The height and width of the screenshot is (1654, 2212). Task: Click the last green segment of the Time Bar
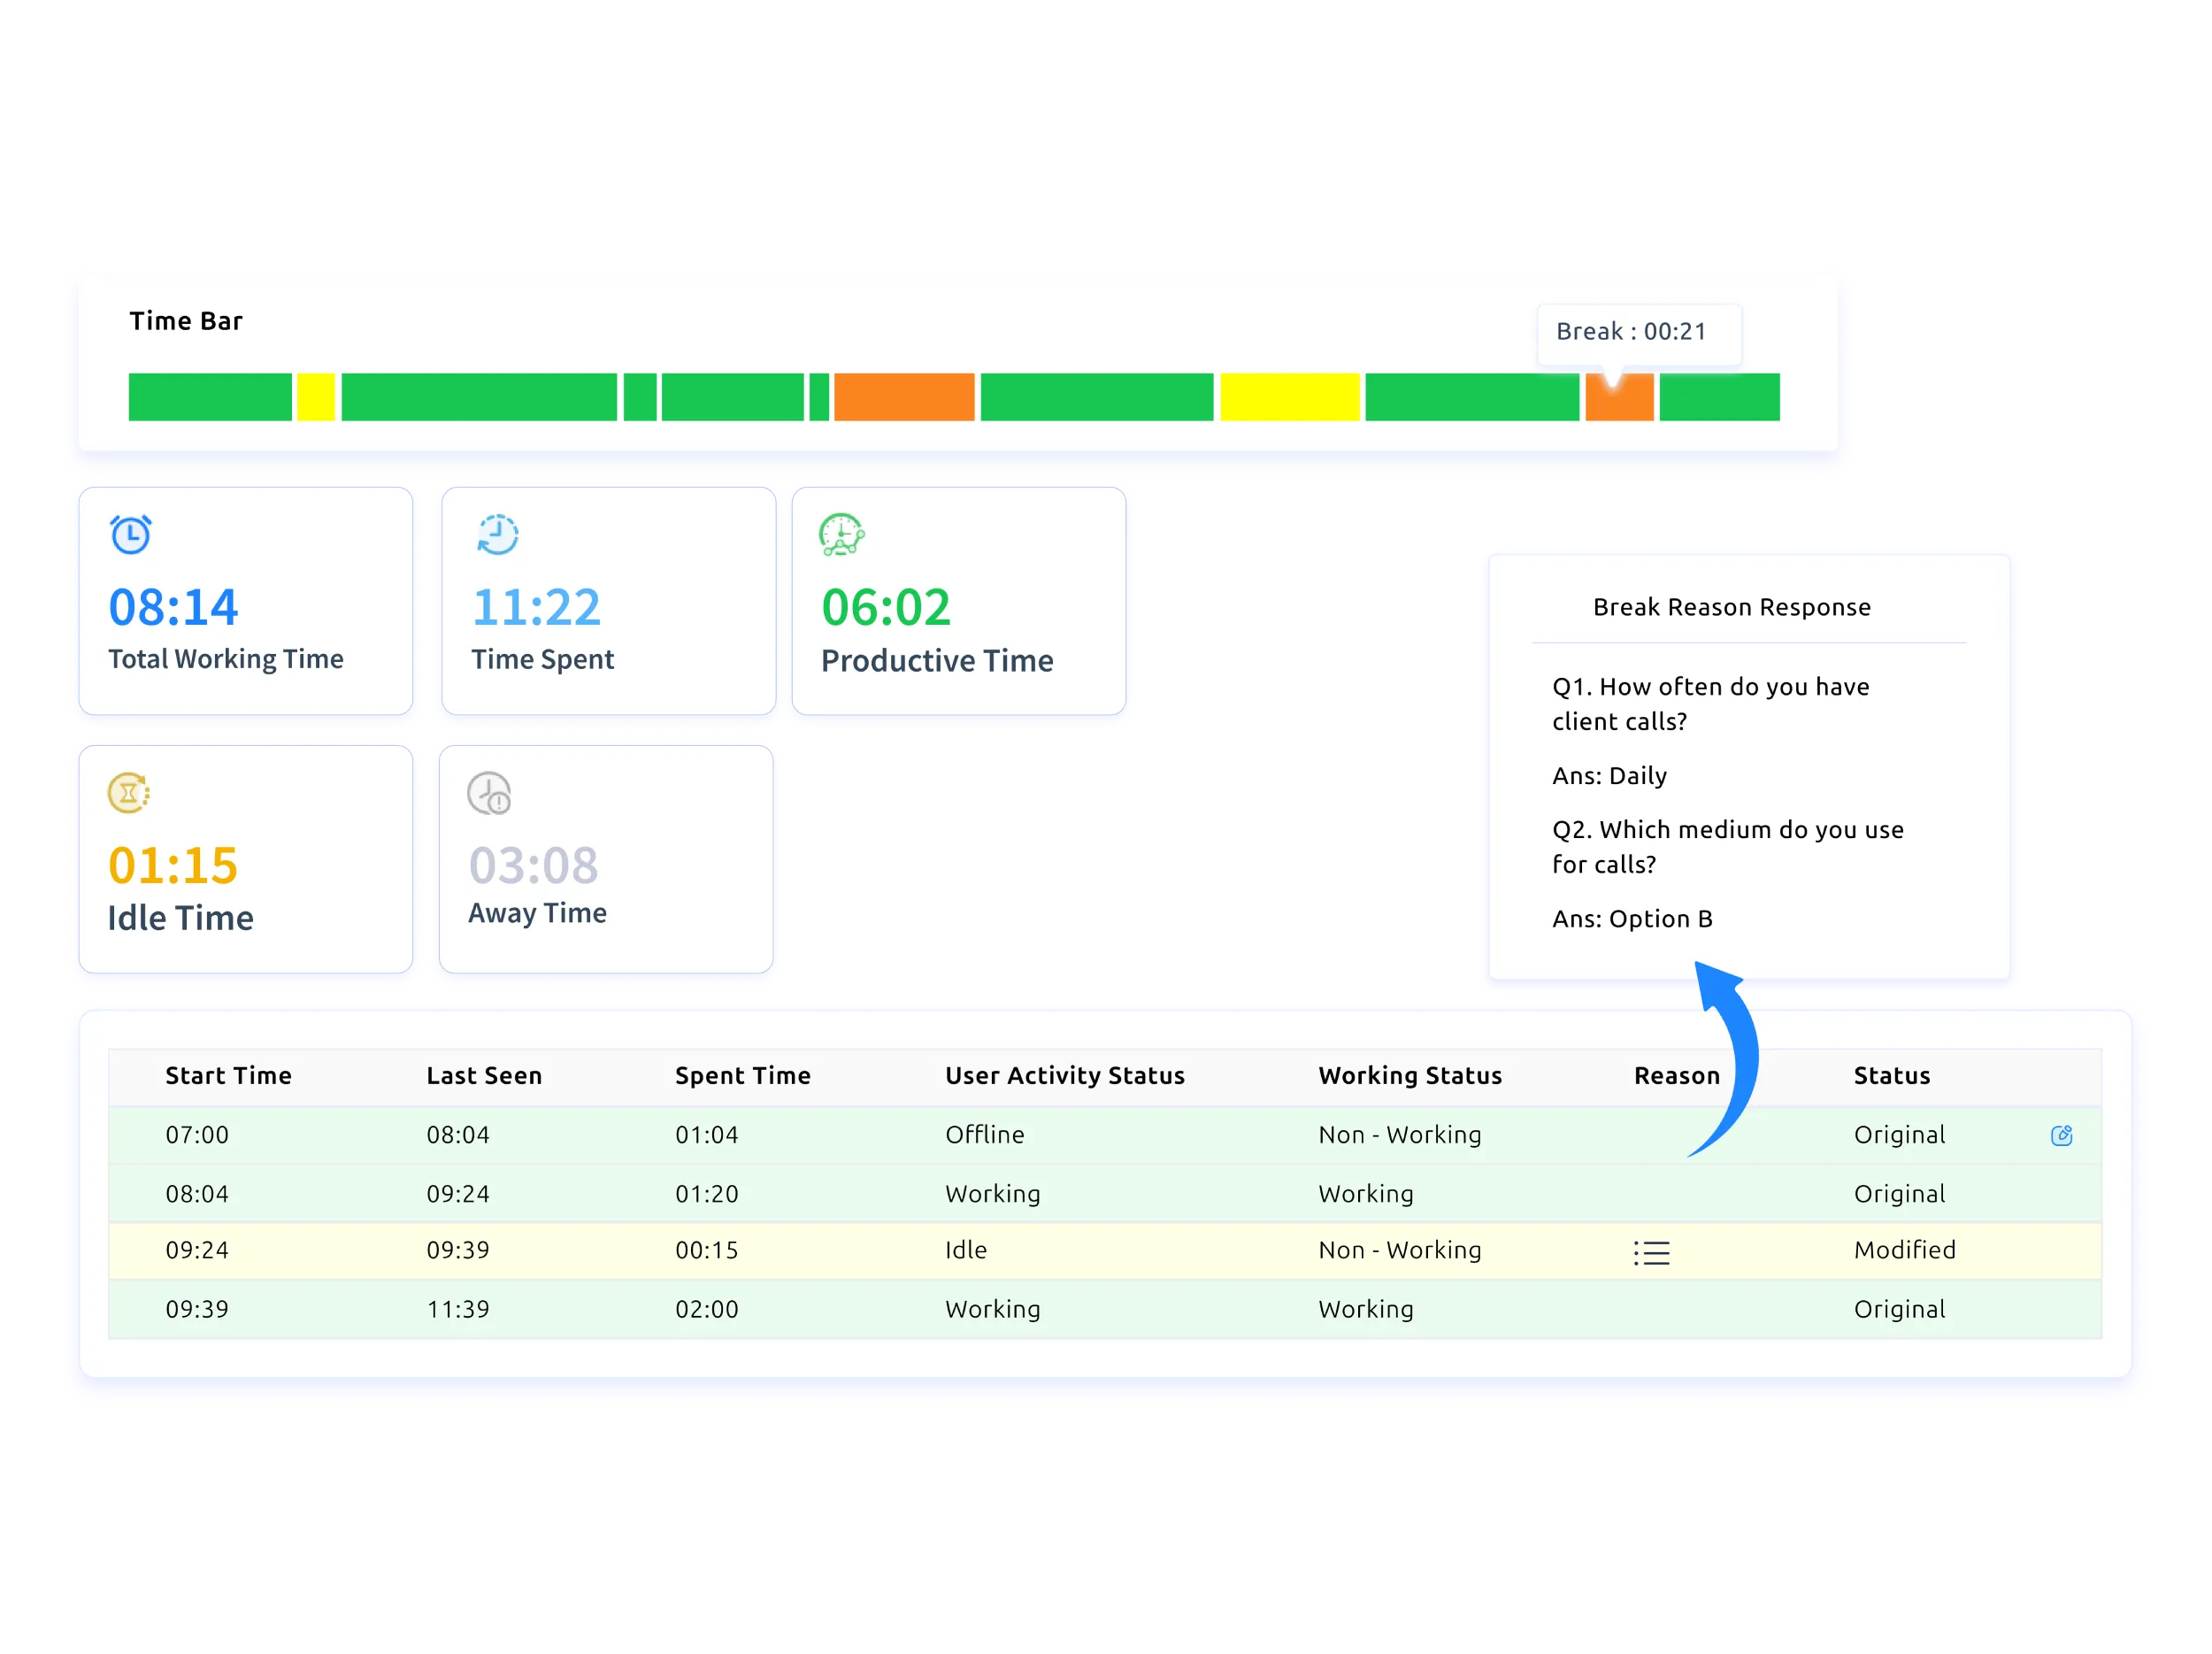click(1718, 398)
